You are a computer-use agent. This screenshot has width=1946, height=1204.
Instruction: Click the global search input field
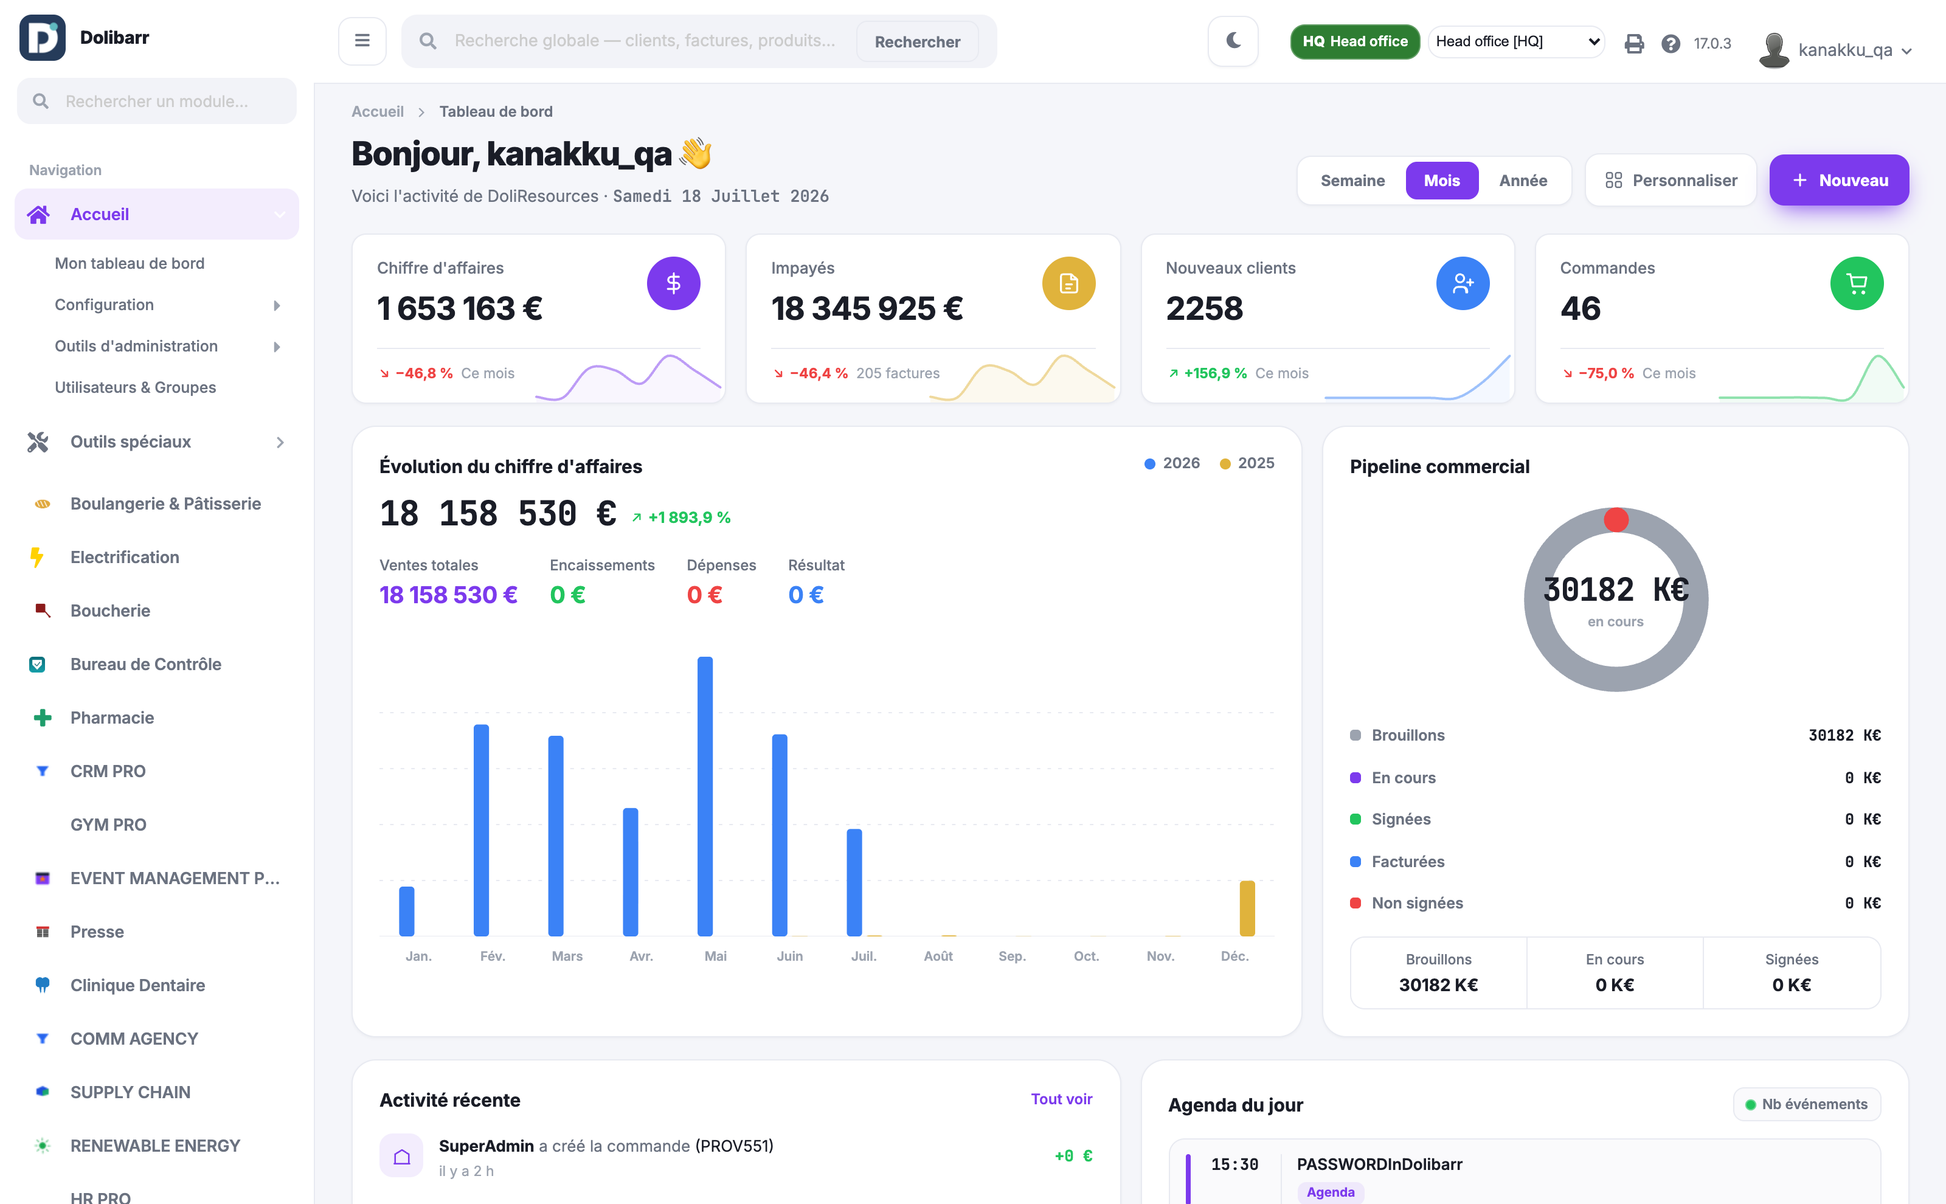(x=645, y=41)
